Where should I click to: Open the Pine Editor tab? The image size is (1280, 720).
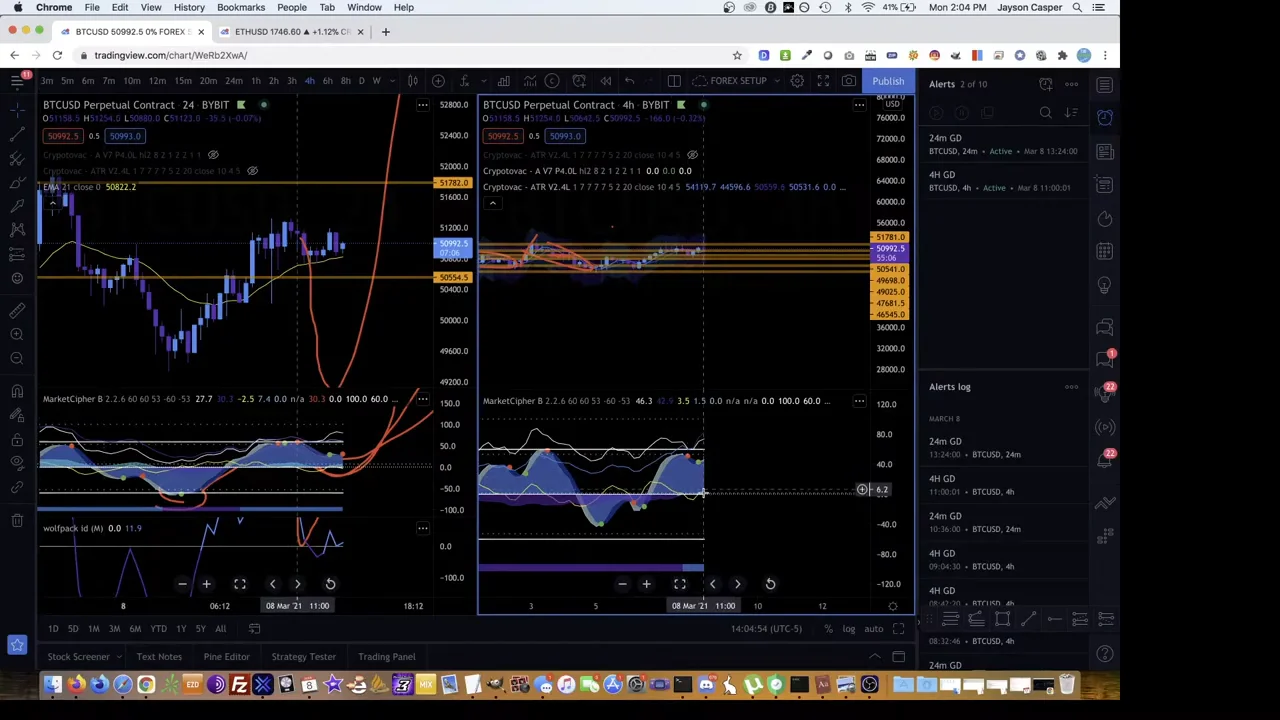click(x=226, y=657)
